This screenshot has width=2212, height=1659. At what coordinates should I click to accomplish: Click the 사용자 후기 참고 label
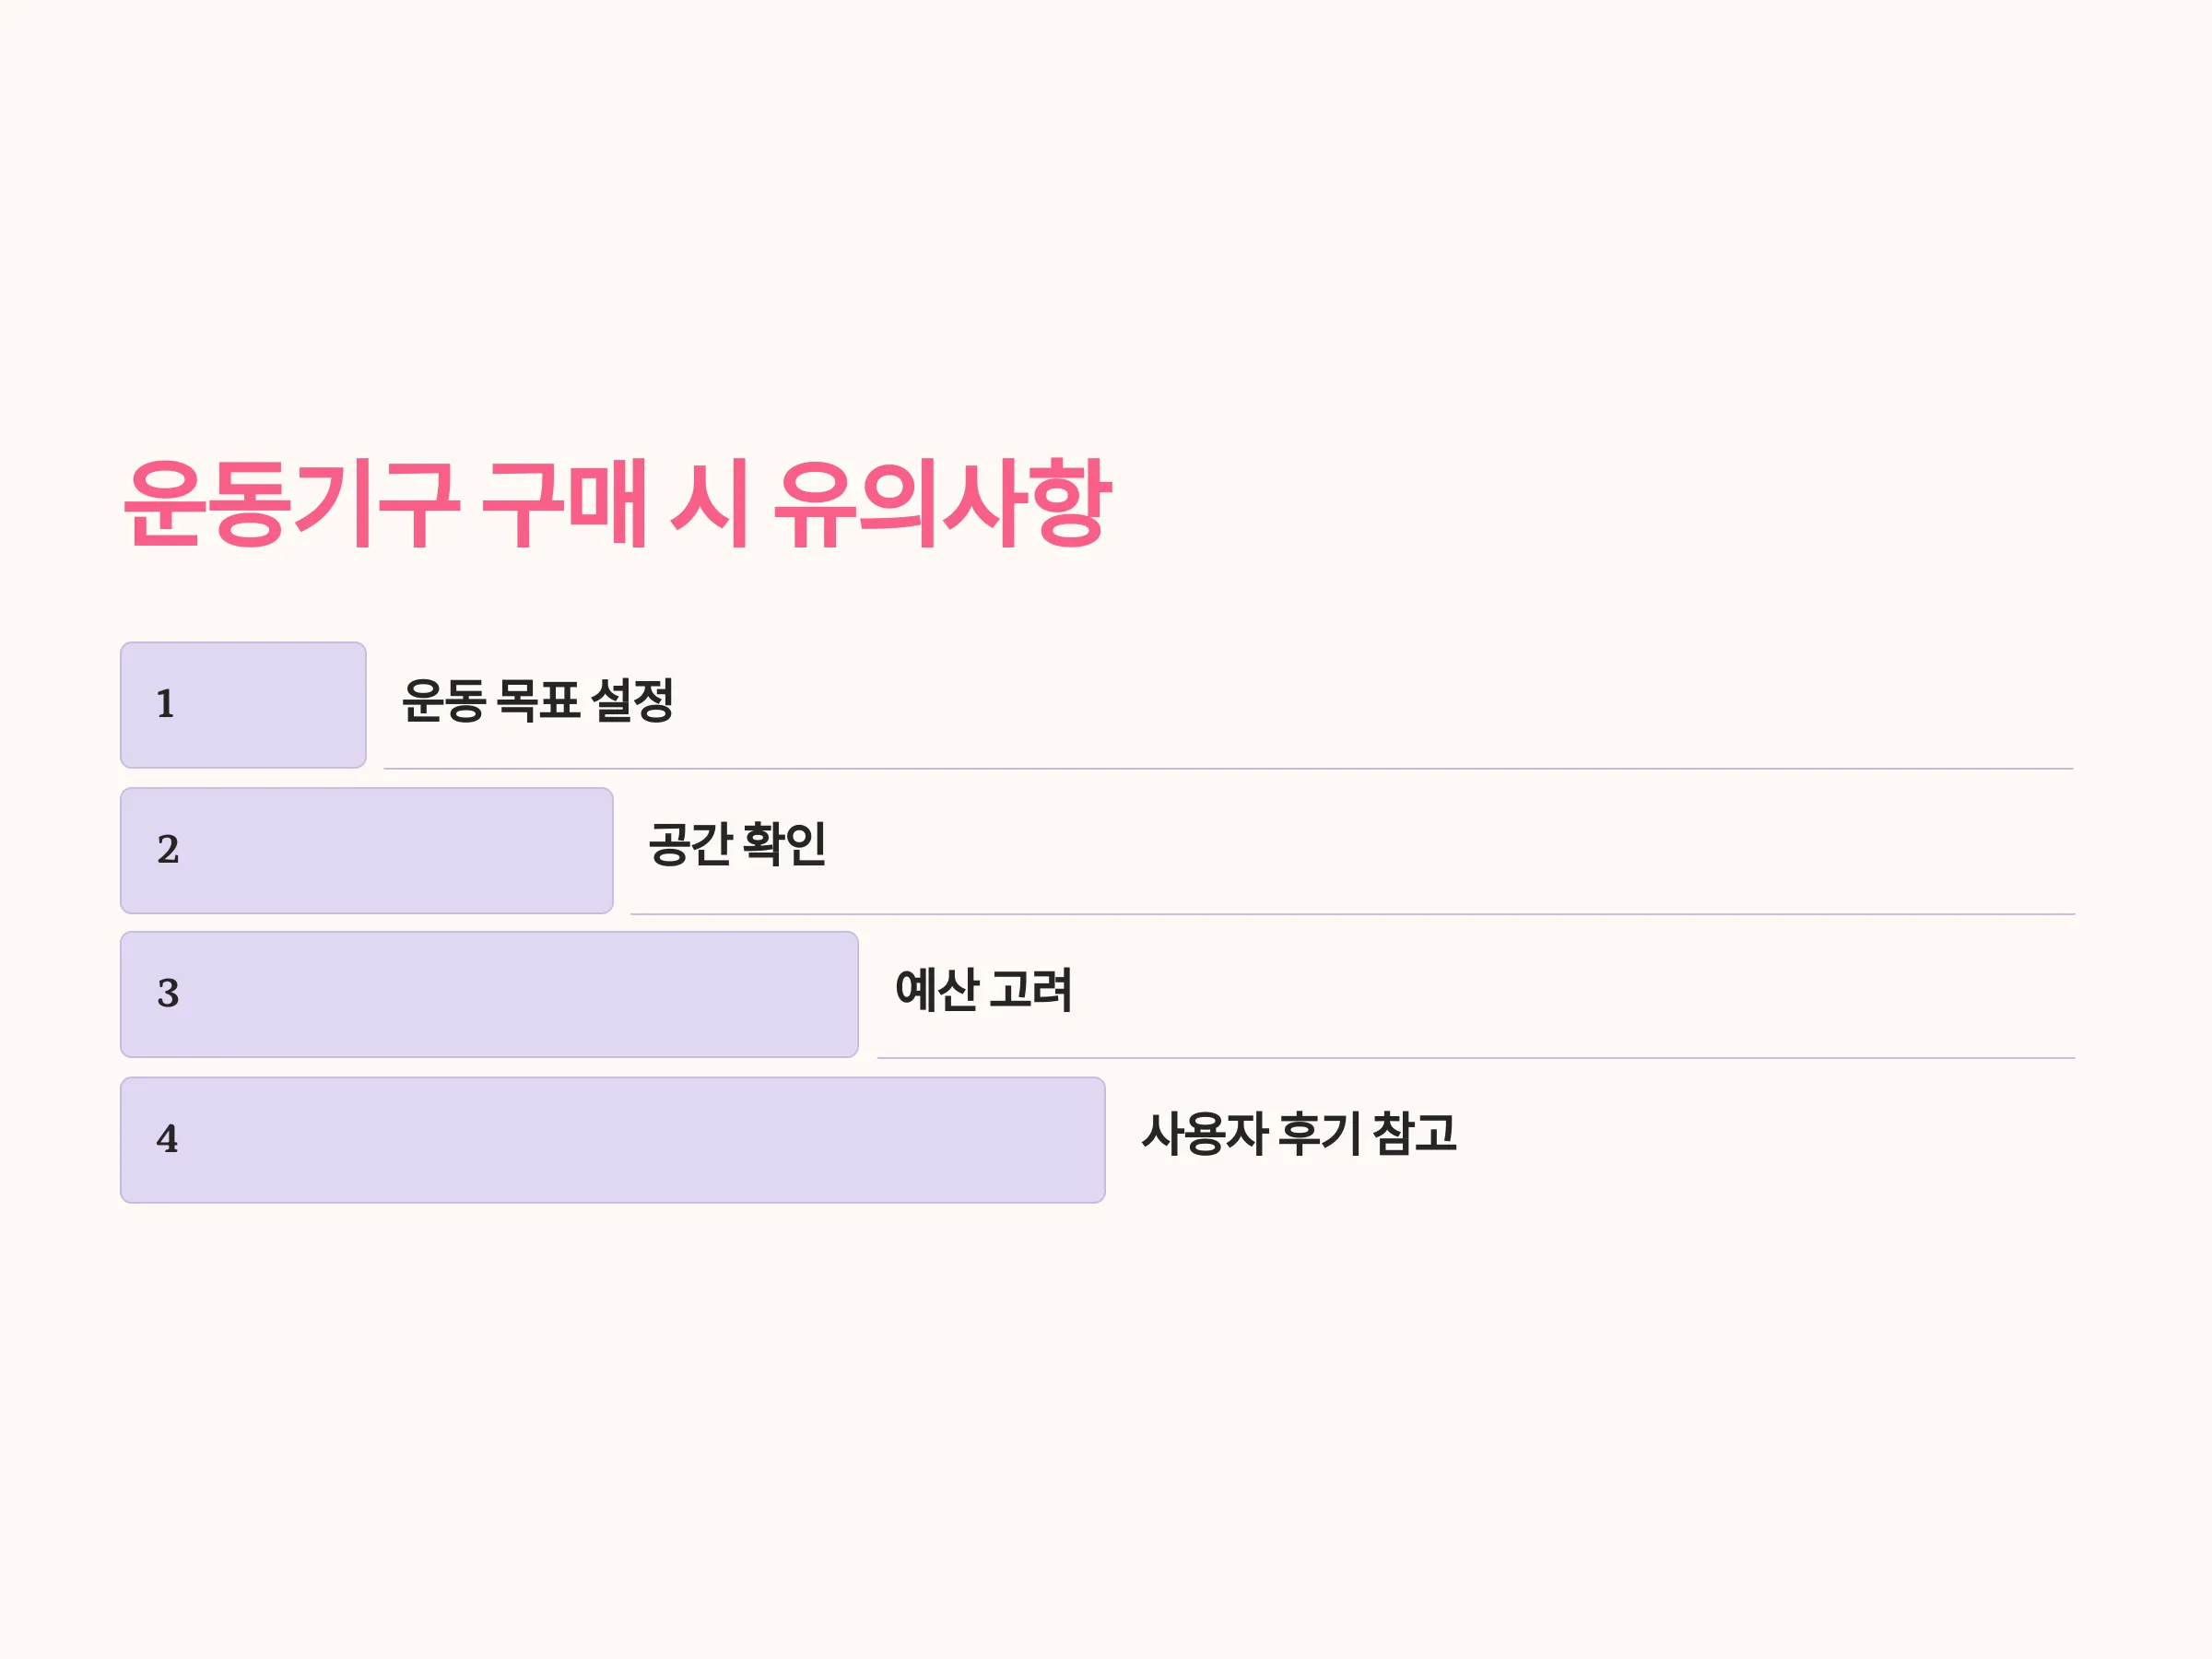tap(1299, 1134)
